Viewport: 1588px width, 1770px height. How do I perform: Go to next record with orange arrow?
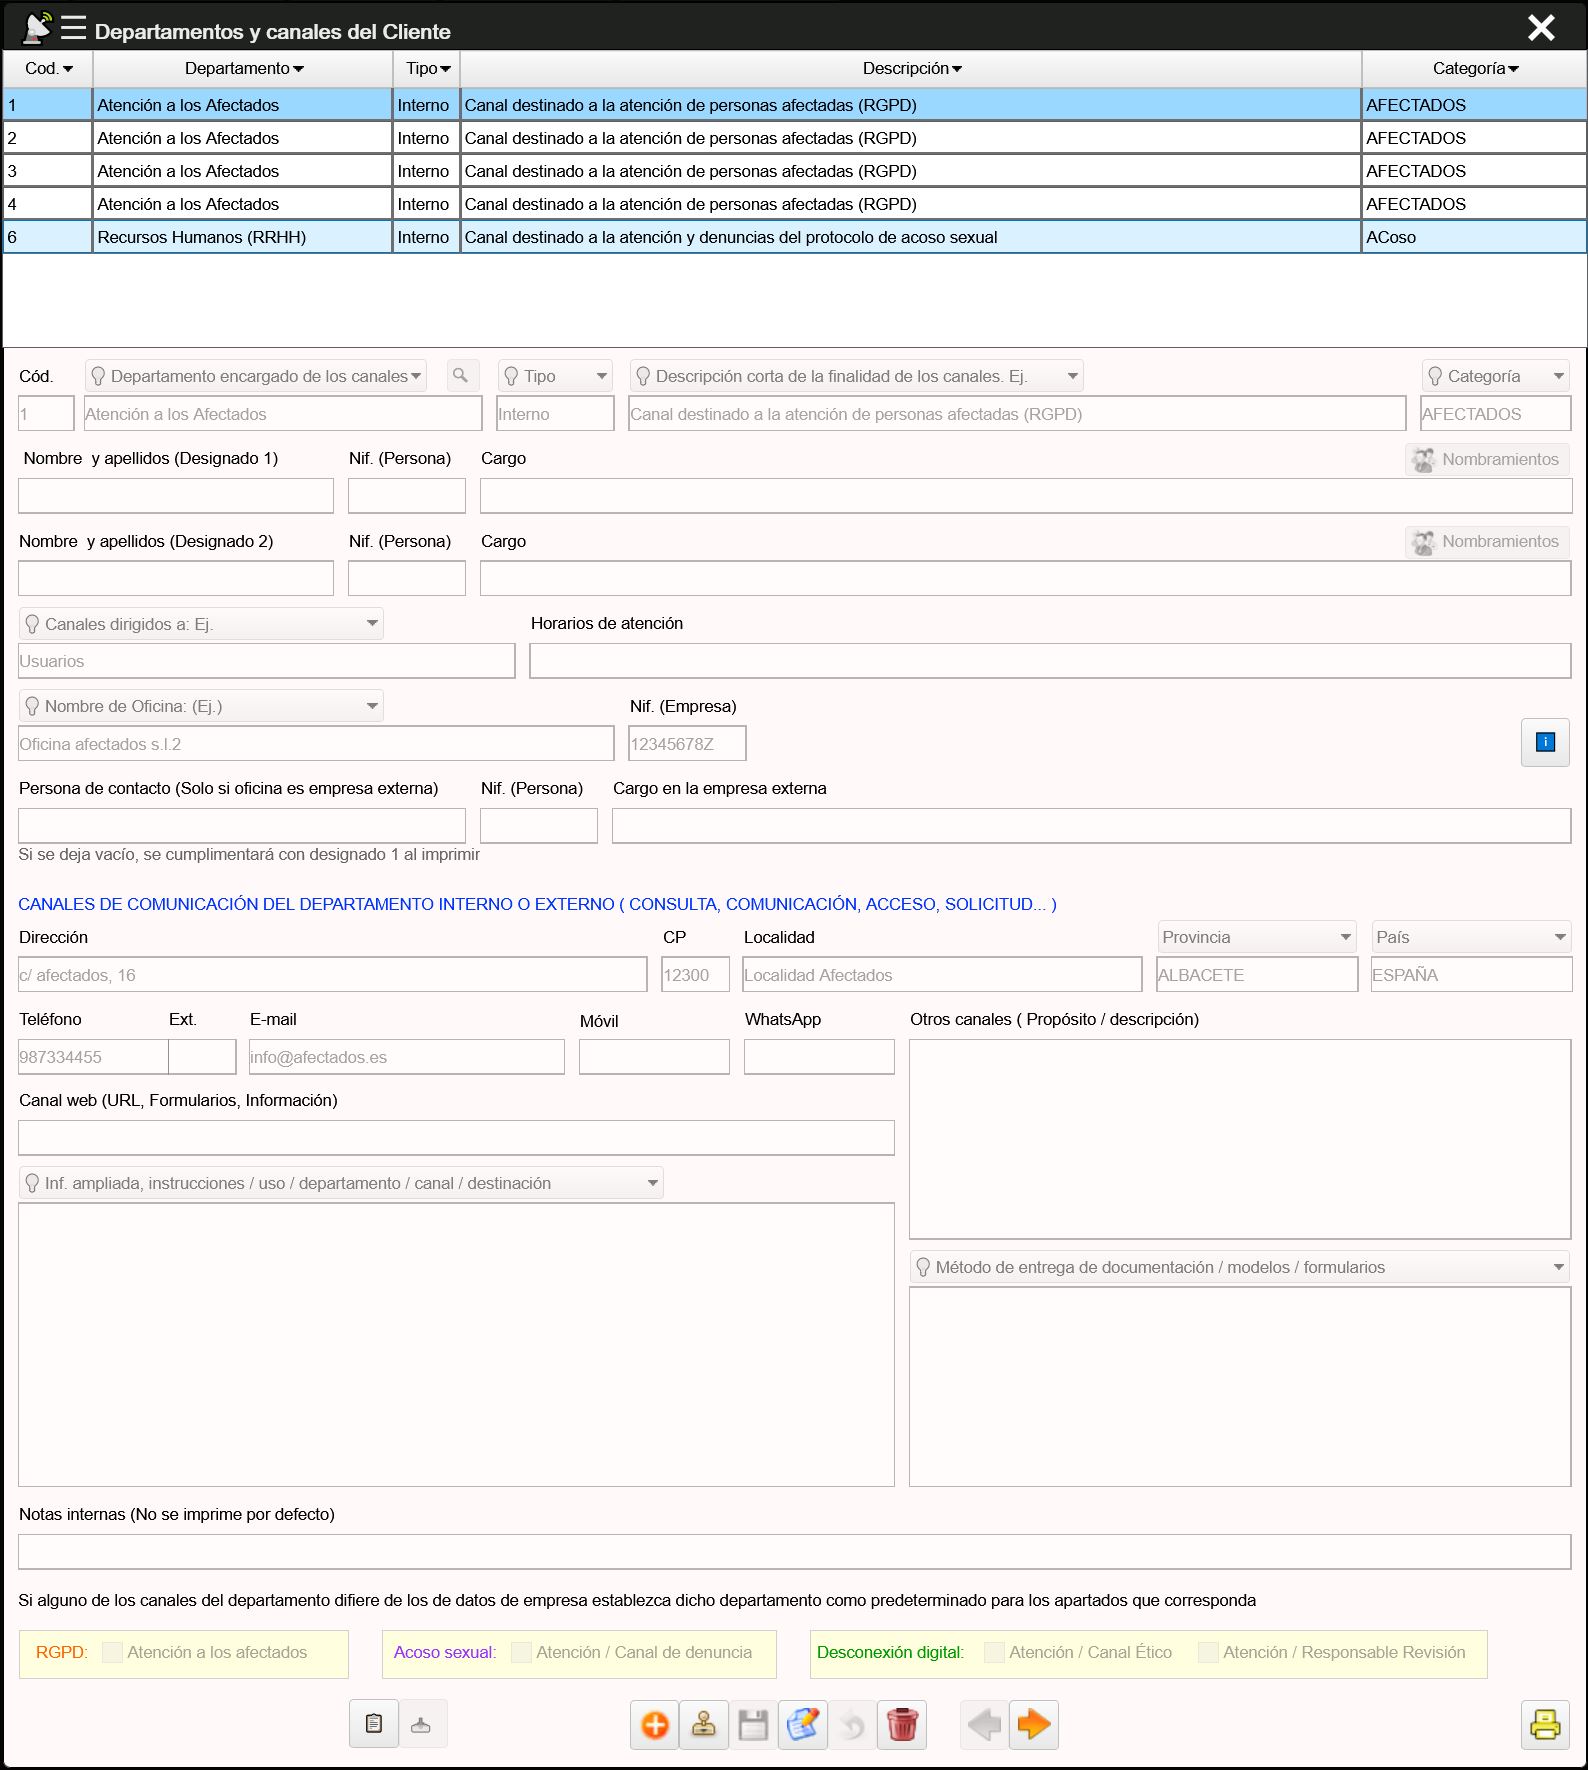pos(1034,1725)
